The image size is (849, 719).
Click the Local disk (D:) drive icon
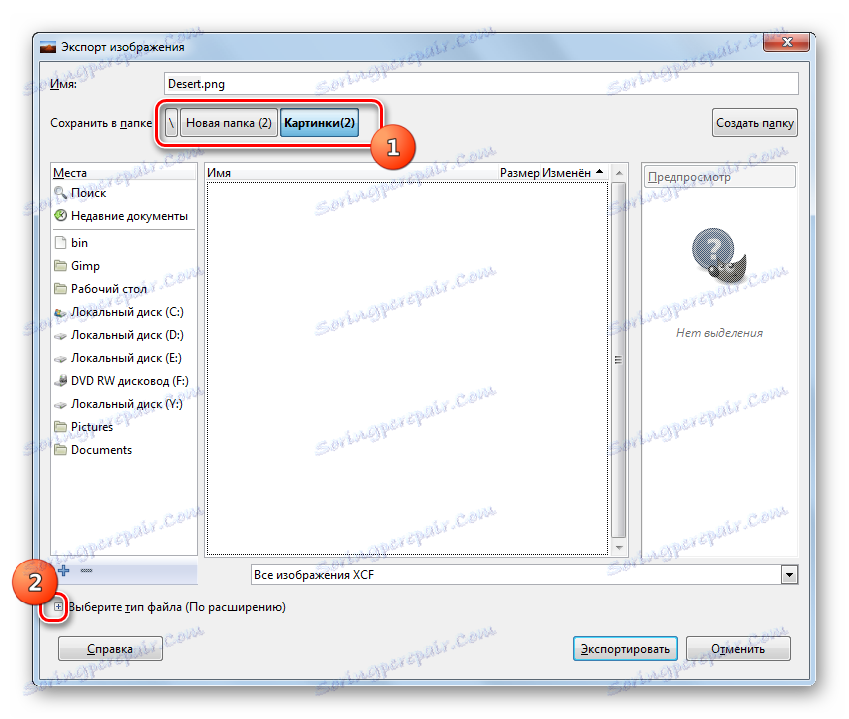pyautogui.click(x=61, y=336)
